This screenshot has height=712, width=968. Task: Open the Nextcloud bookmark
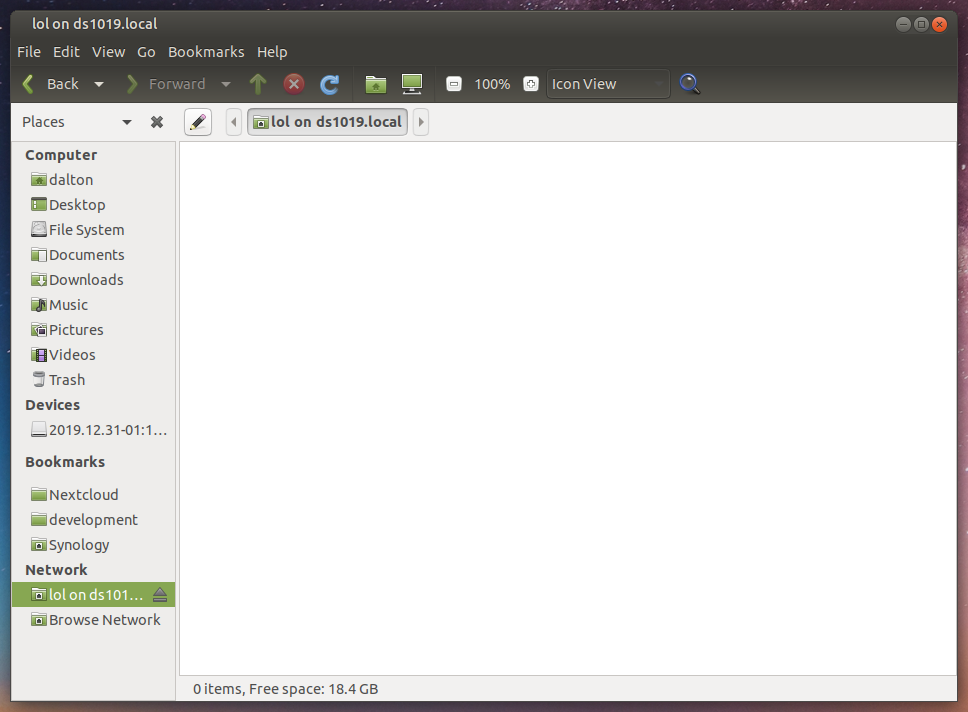point(93,495)
